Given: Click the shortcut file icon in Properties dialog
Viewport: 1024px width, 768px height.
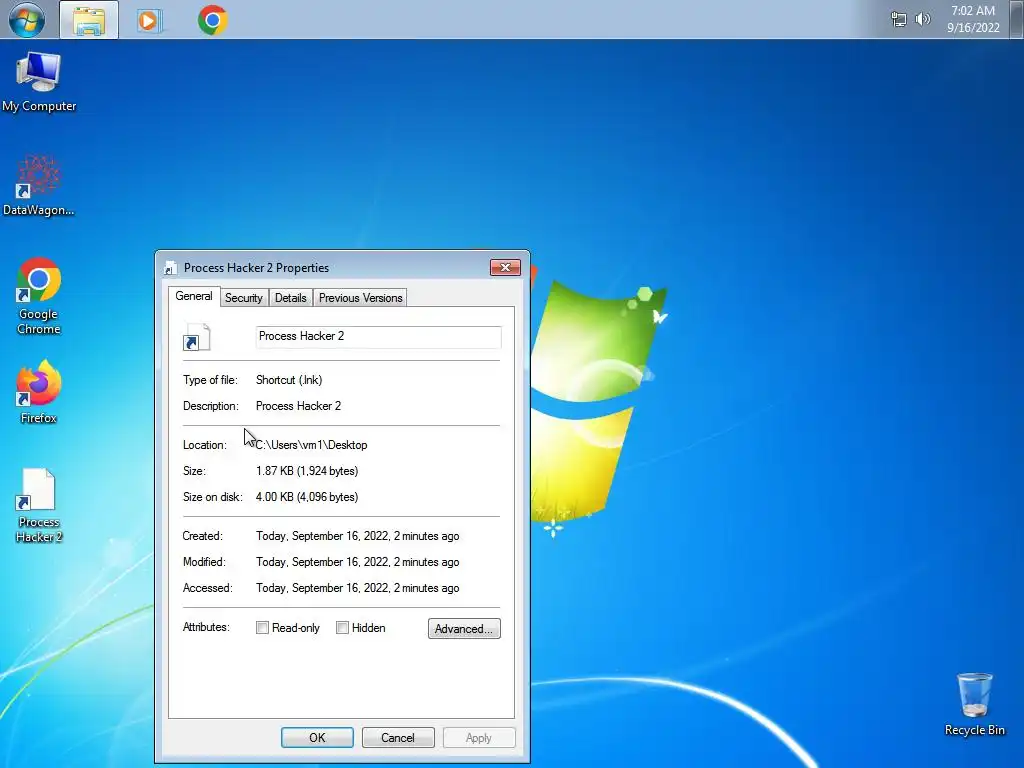Looking at the screenshot, I should (196, 337).
